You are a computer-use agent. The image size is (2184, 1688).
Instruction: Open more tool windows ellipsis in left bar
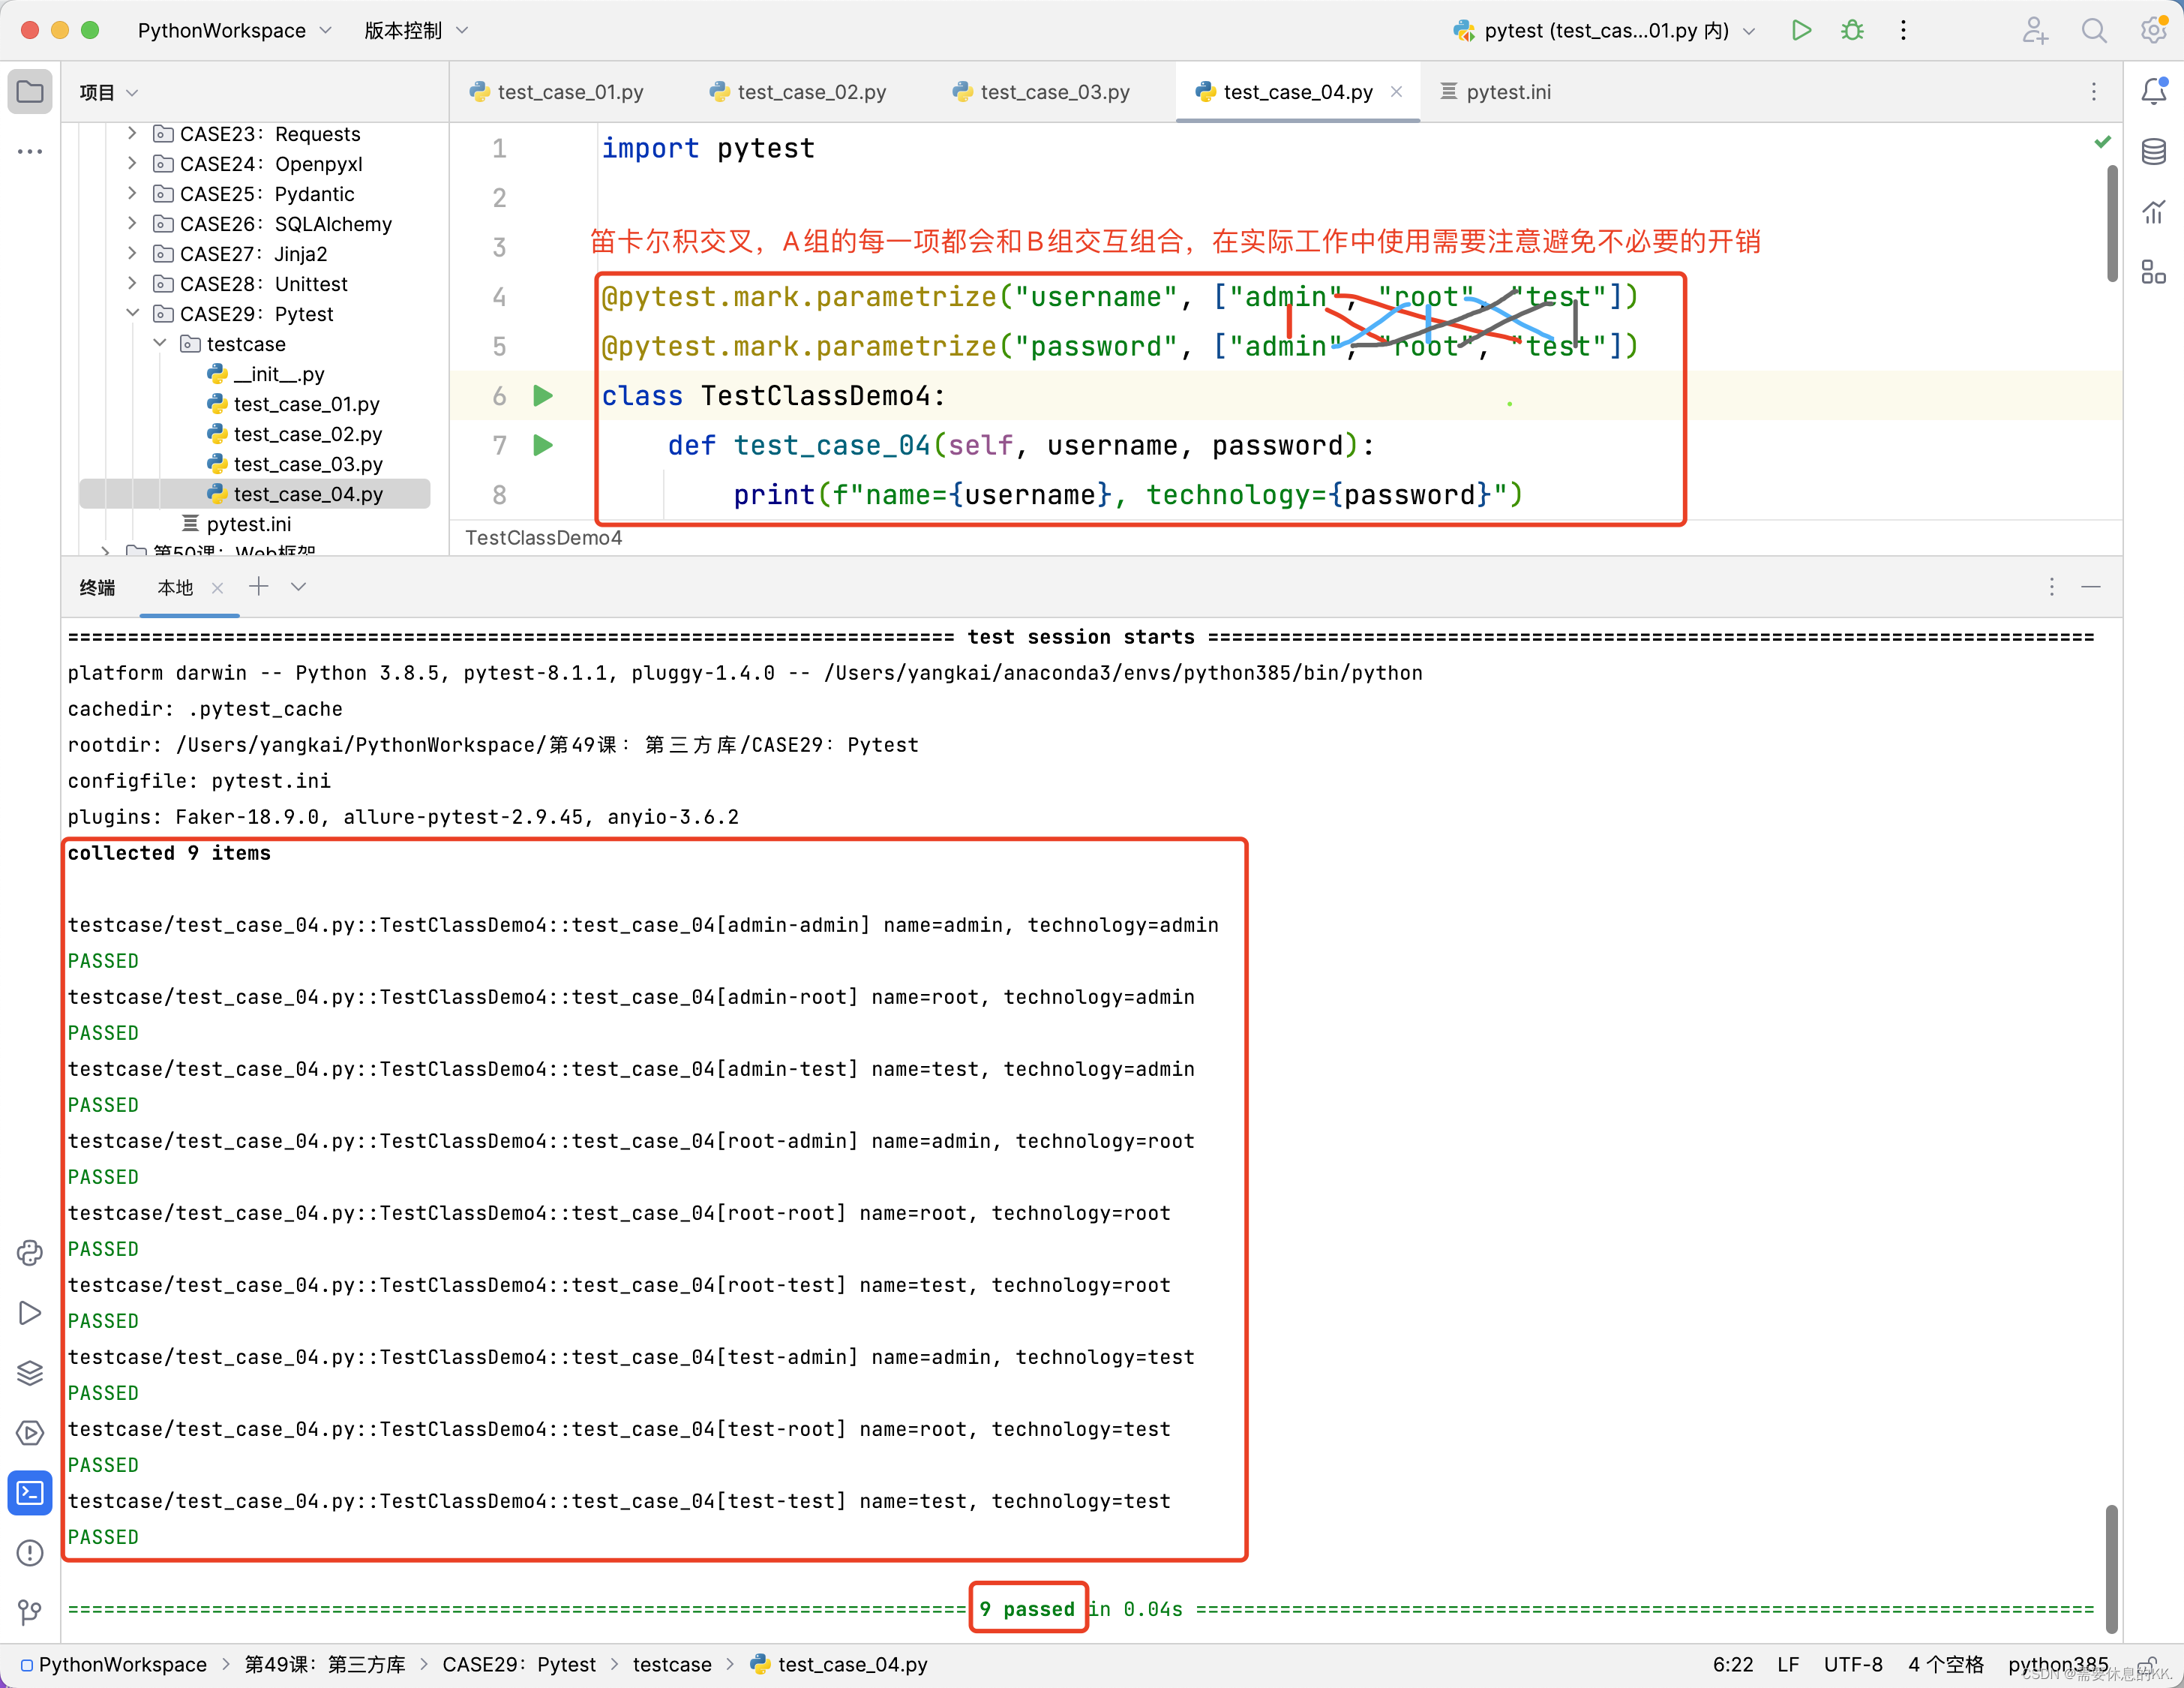[30, 152]
